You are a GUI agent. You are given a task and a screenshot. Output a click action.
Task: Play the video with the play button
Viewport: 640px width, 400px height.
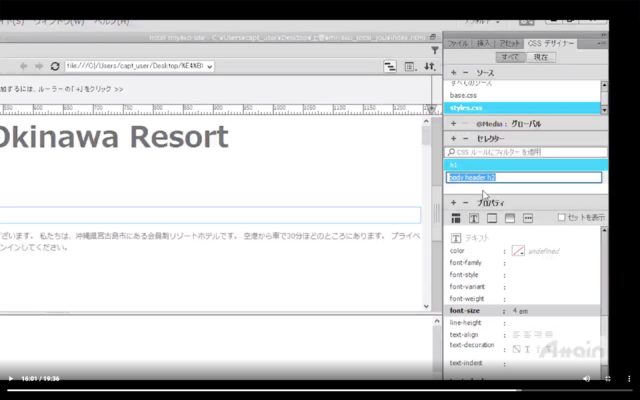tap(11, 379)
